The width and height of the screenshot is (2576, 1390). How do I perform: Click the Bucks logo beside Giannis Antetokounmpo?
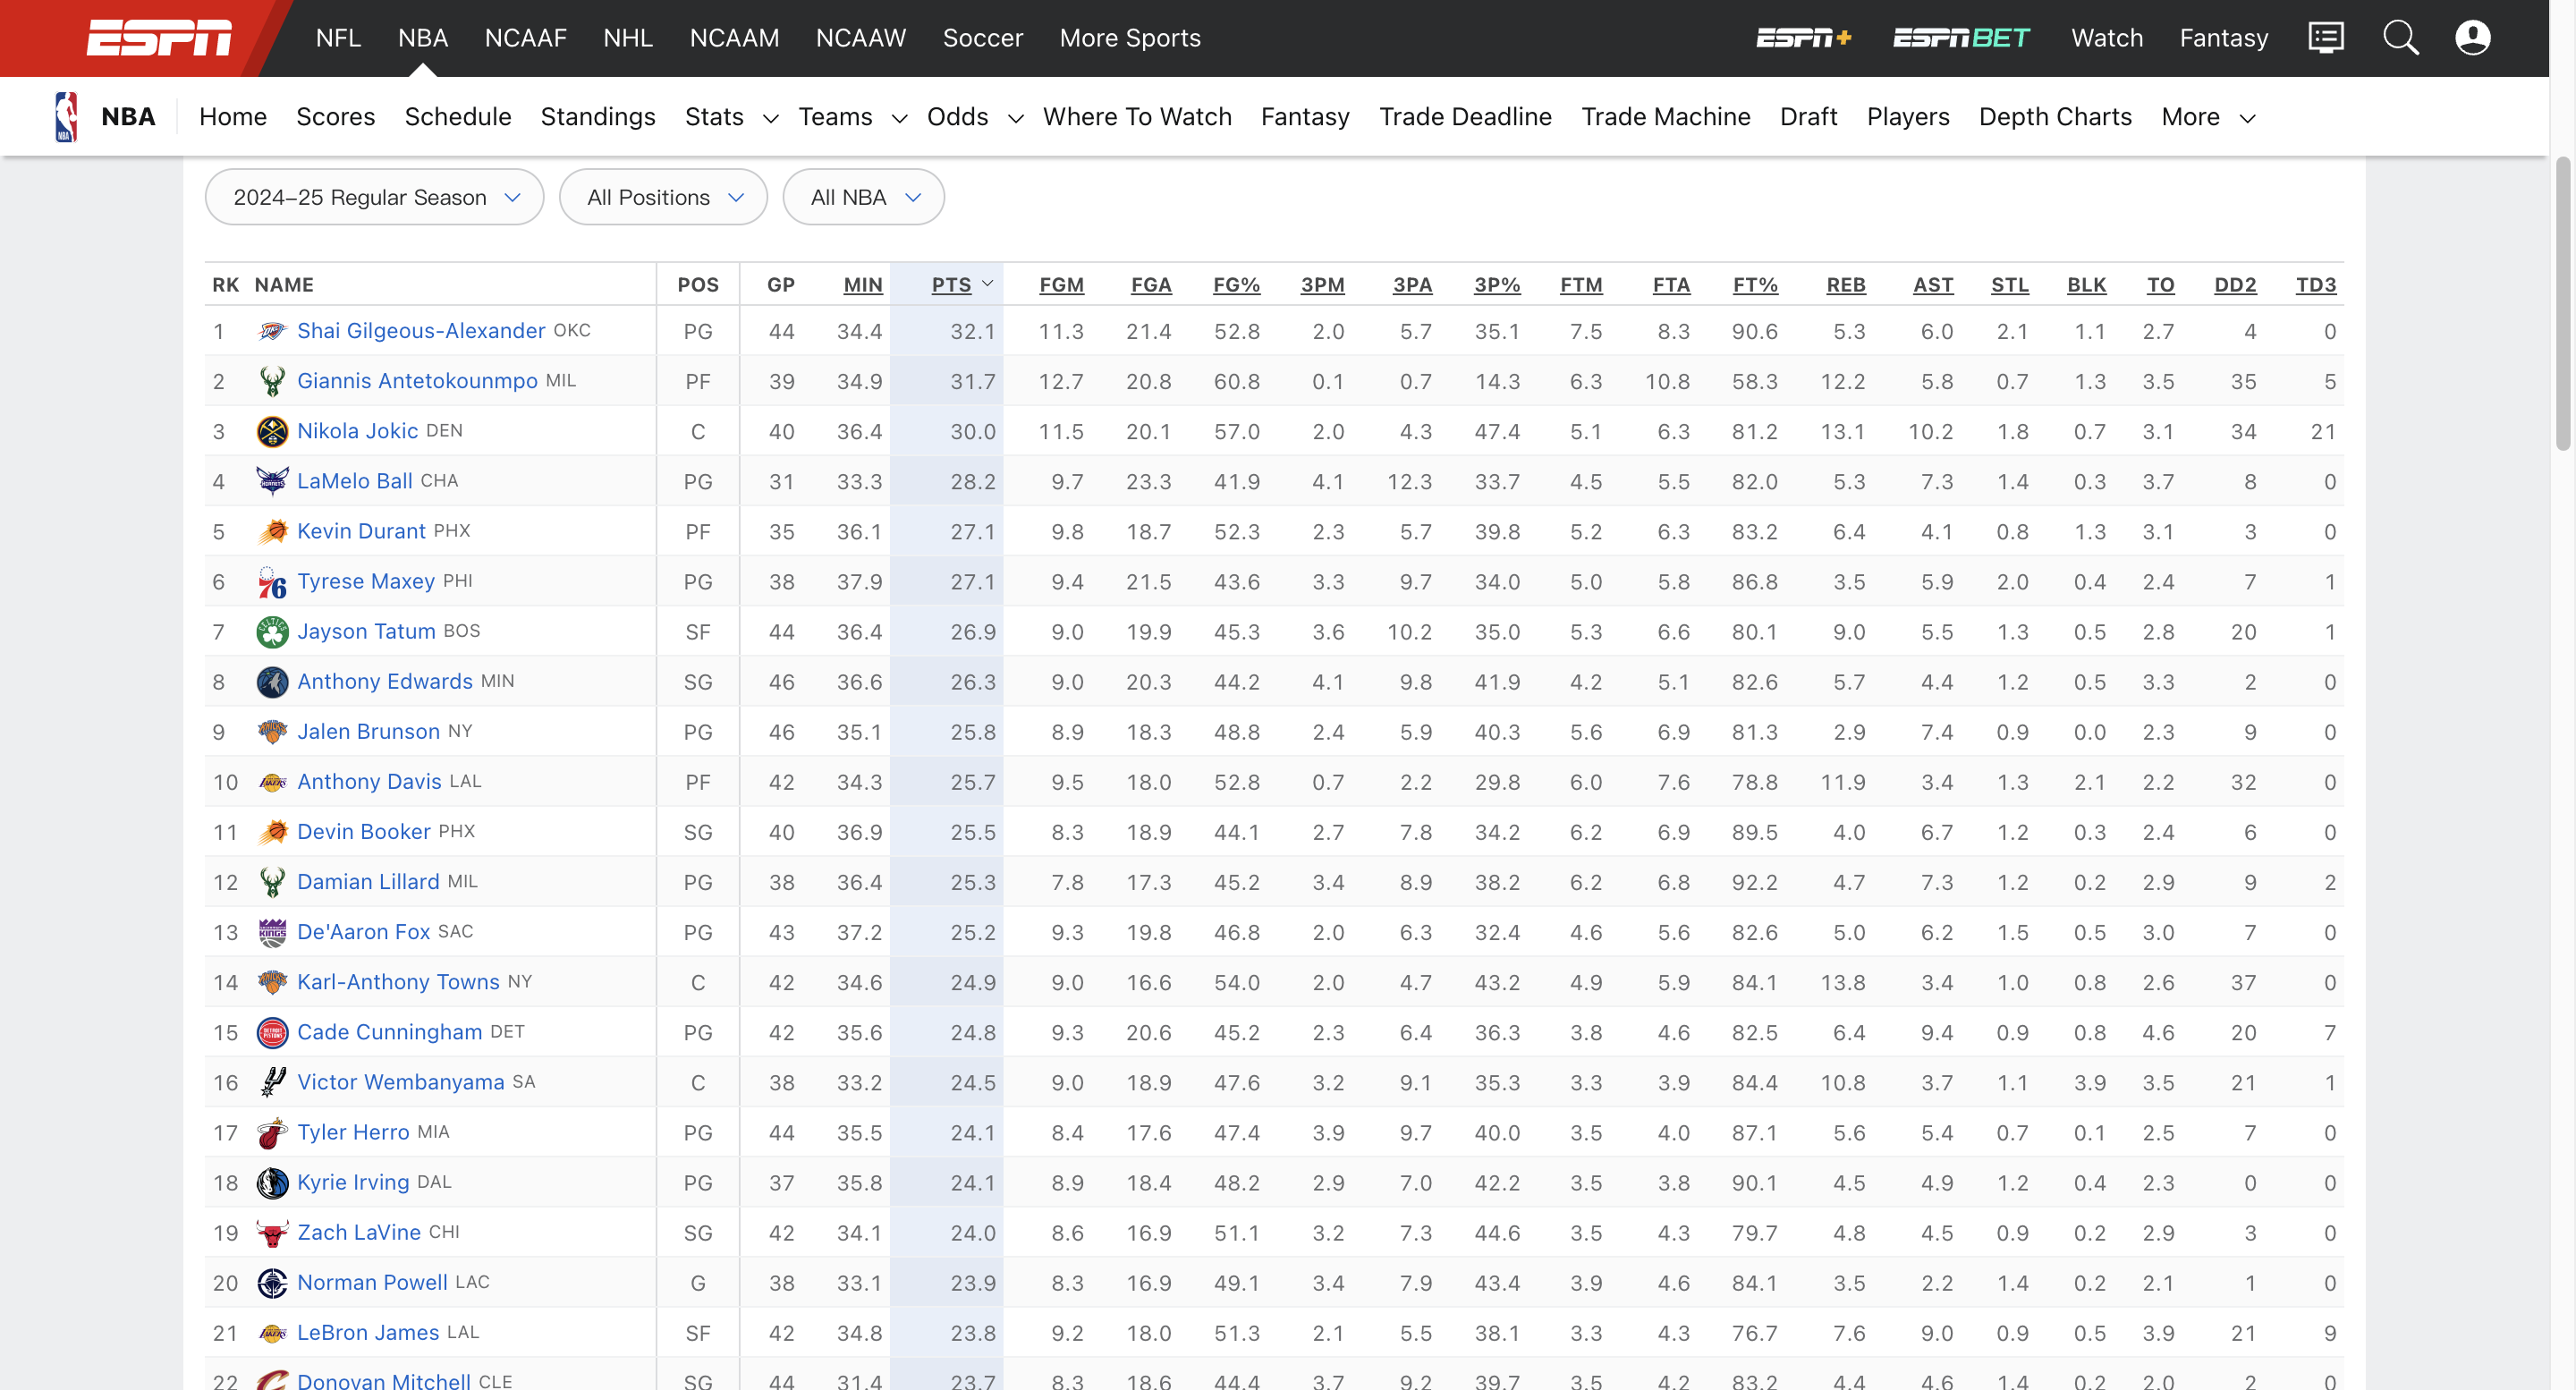click(x=272, y=381)
